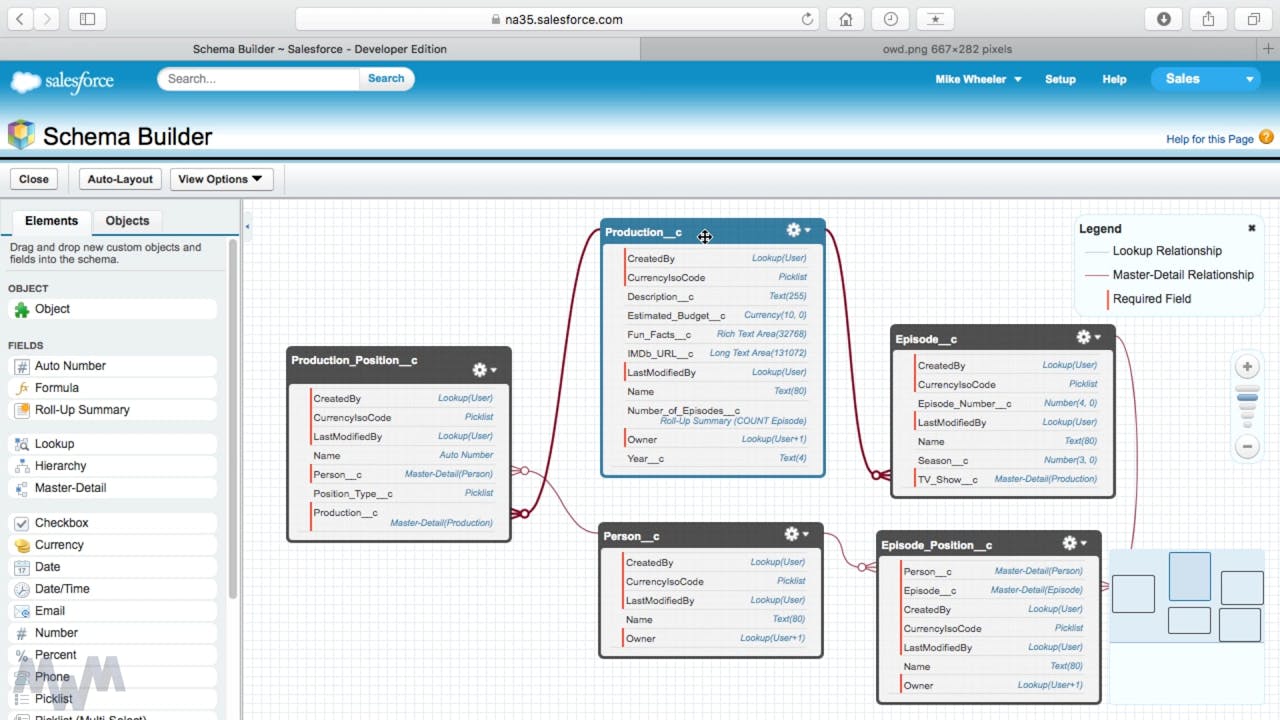Screen dimensions: 1280x720
Task: Select the Episode_Number__c field
Action: tap(1007, 403)
